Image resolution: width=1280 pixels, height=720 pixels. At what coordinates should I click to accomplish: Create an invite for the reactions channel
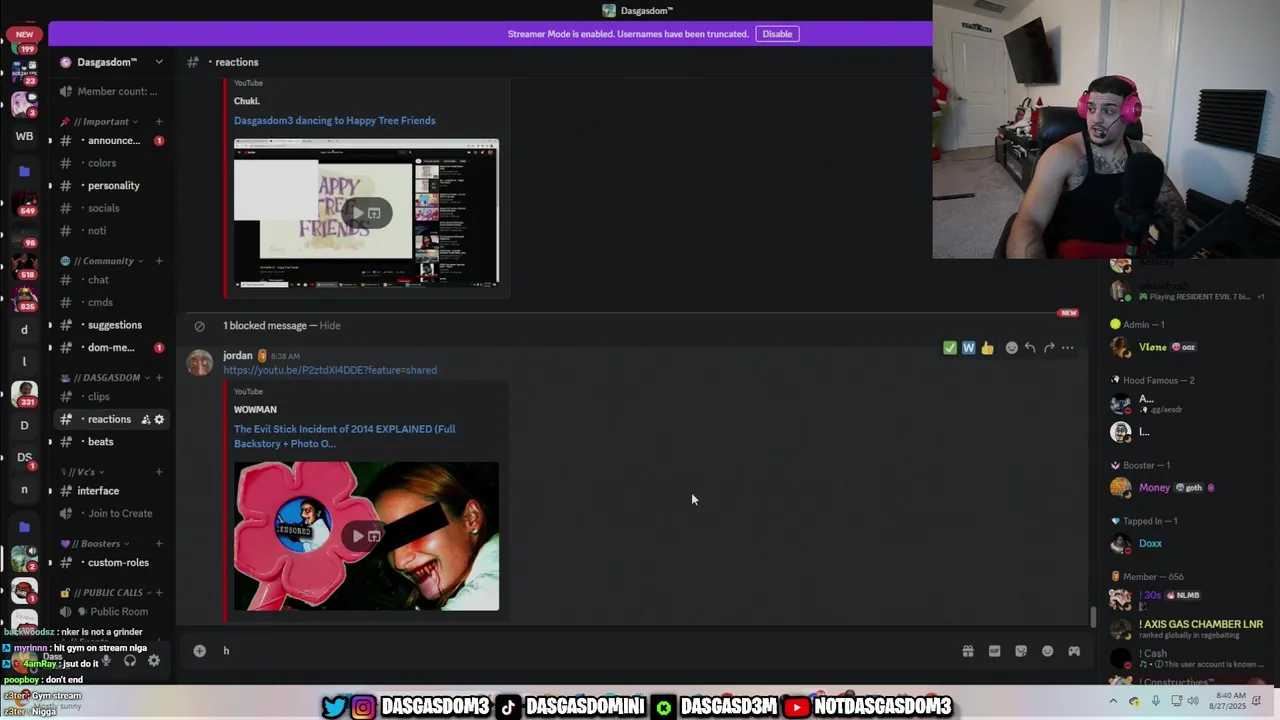[145, 419]
